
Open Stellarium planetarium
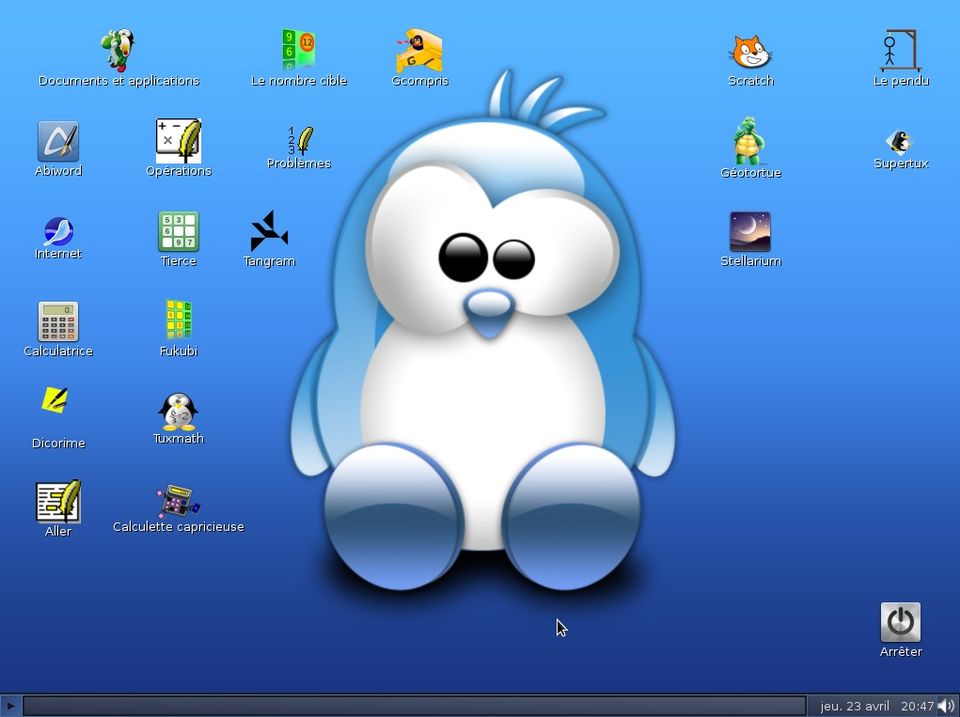(x=750, y=232)
